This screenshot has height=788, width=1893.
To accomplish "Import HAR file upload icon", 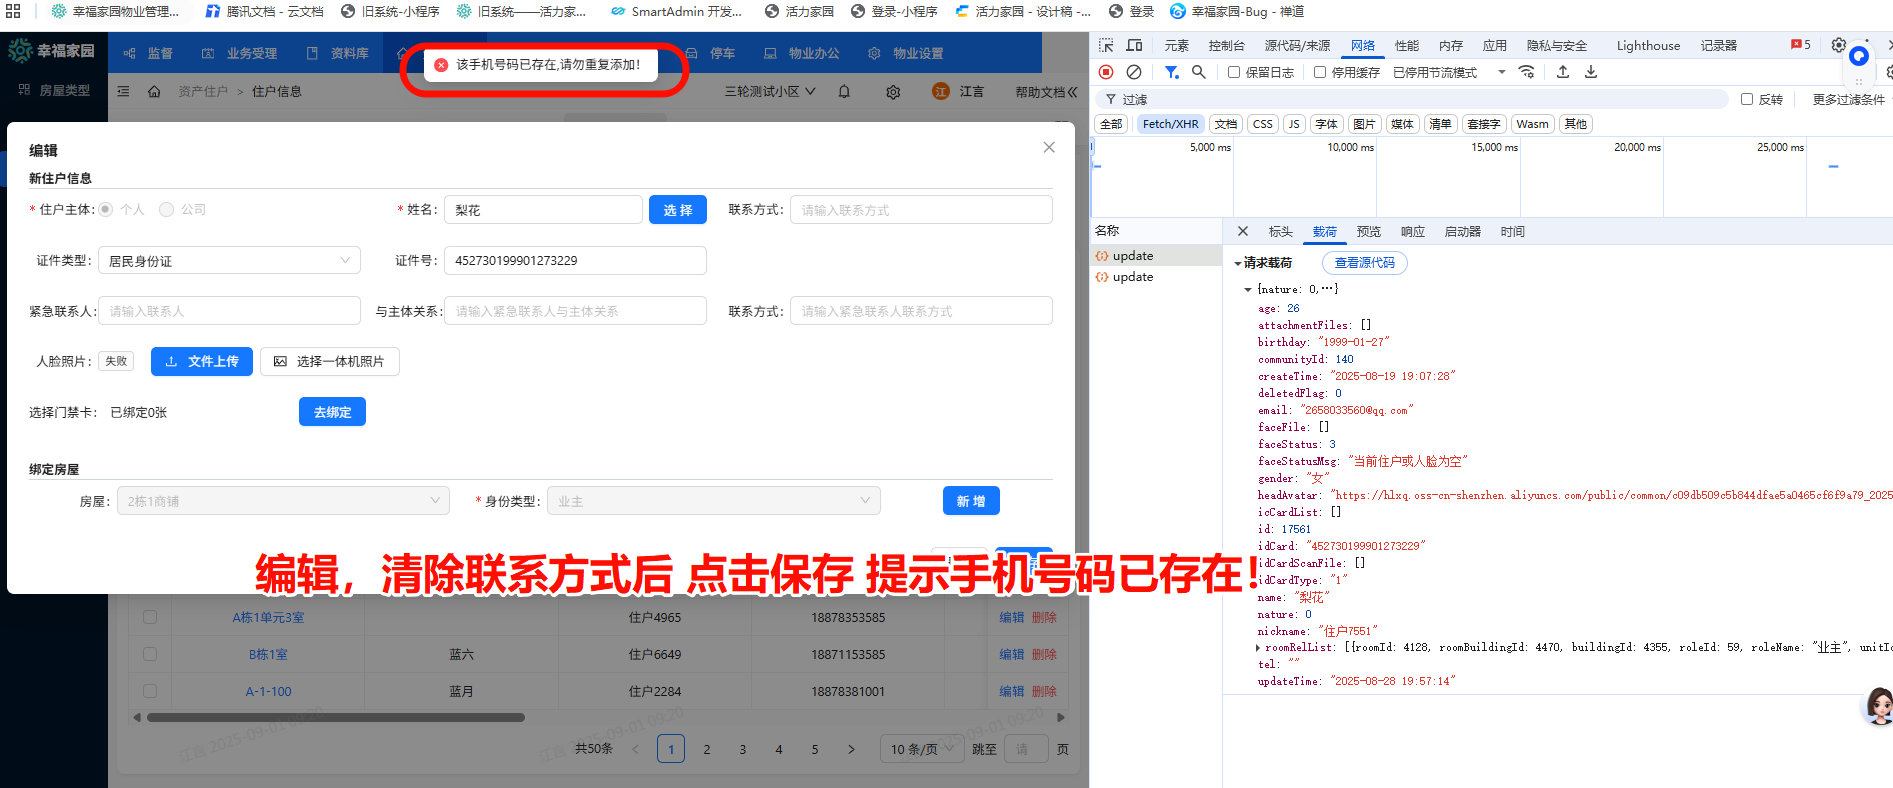I will point(1563,72).
